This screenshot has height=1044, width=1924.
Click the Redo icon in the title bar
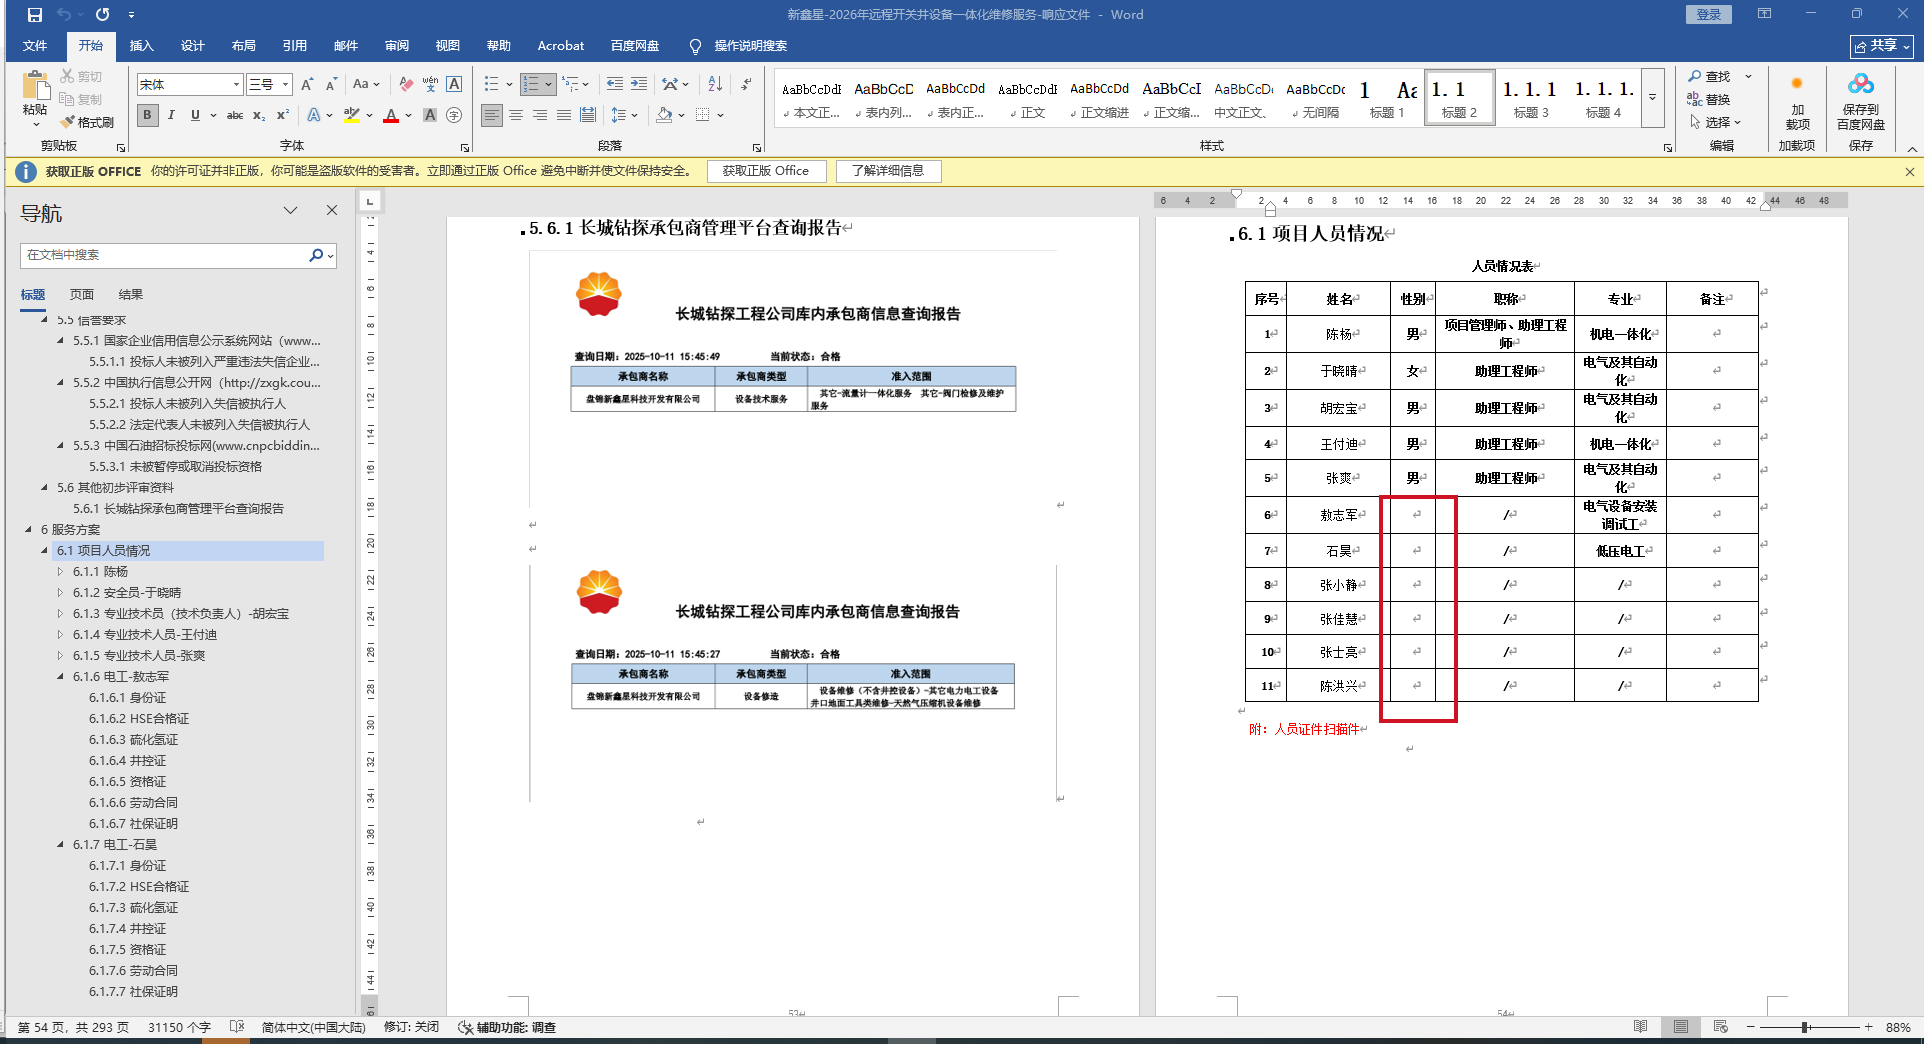(x=103, y=15)
